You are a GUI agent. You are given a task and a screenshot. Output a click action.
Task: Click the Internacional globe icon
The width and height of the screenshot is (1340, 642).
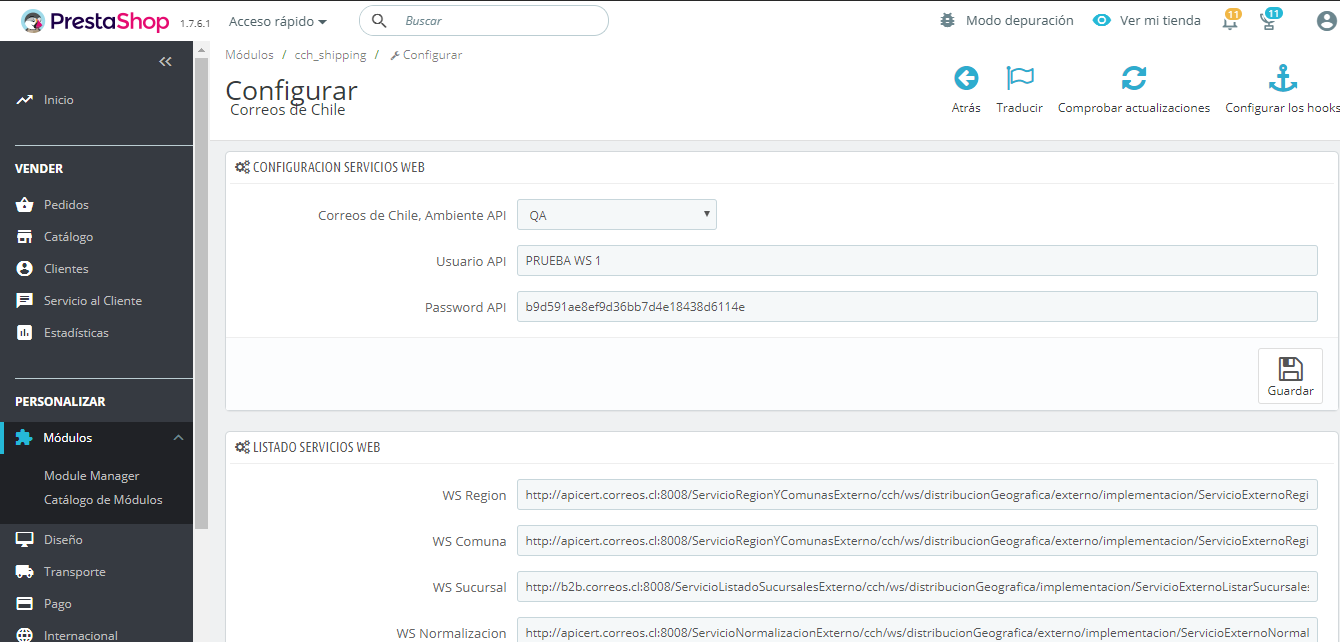(x=25, y=635)
